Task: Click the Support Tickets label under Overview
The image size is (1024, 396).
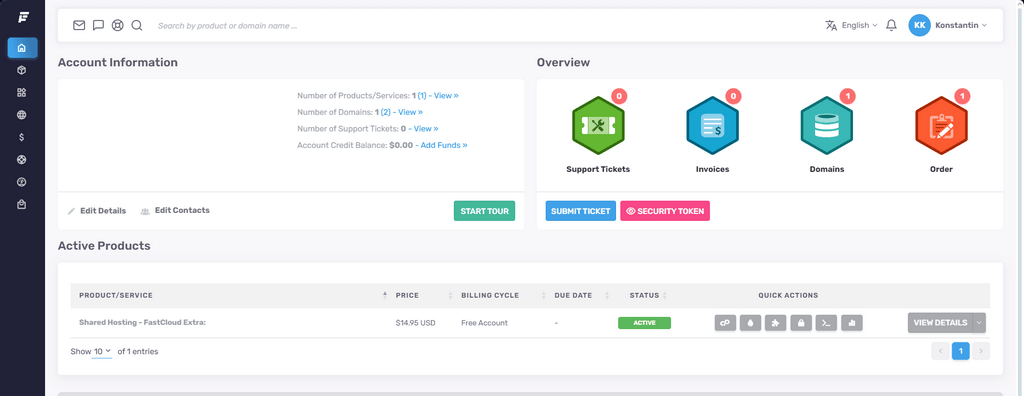Action: pos(598,169)
